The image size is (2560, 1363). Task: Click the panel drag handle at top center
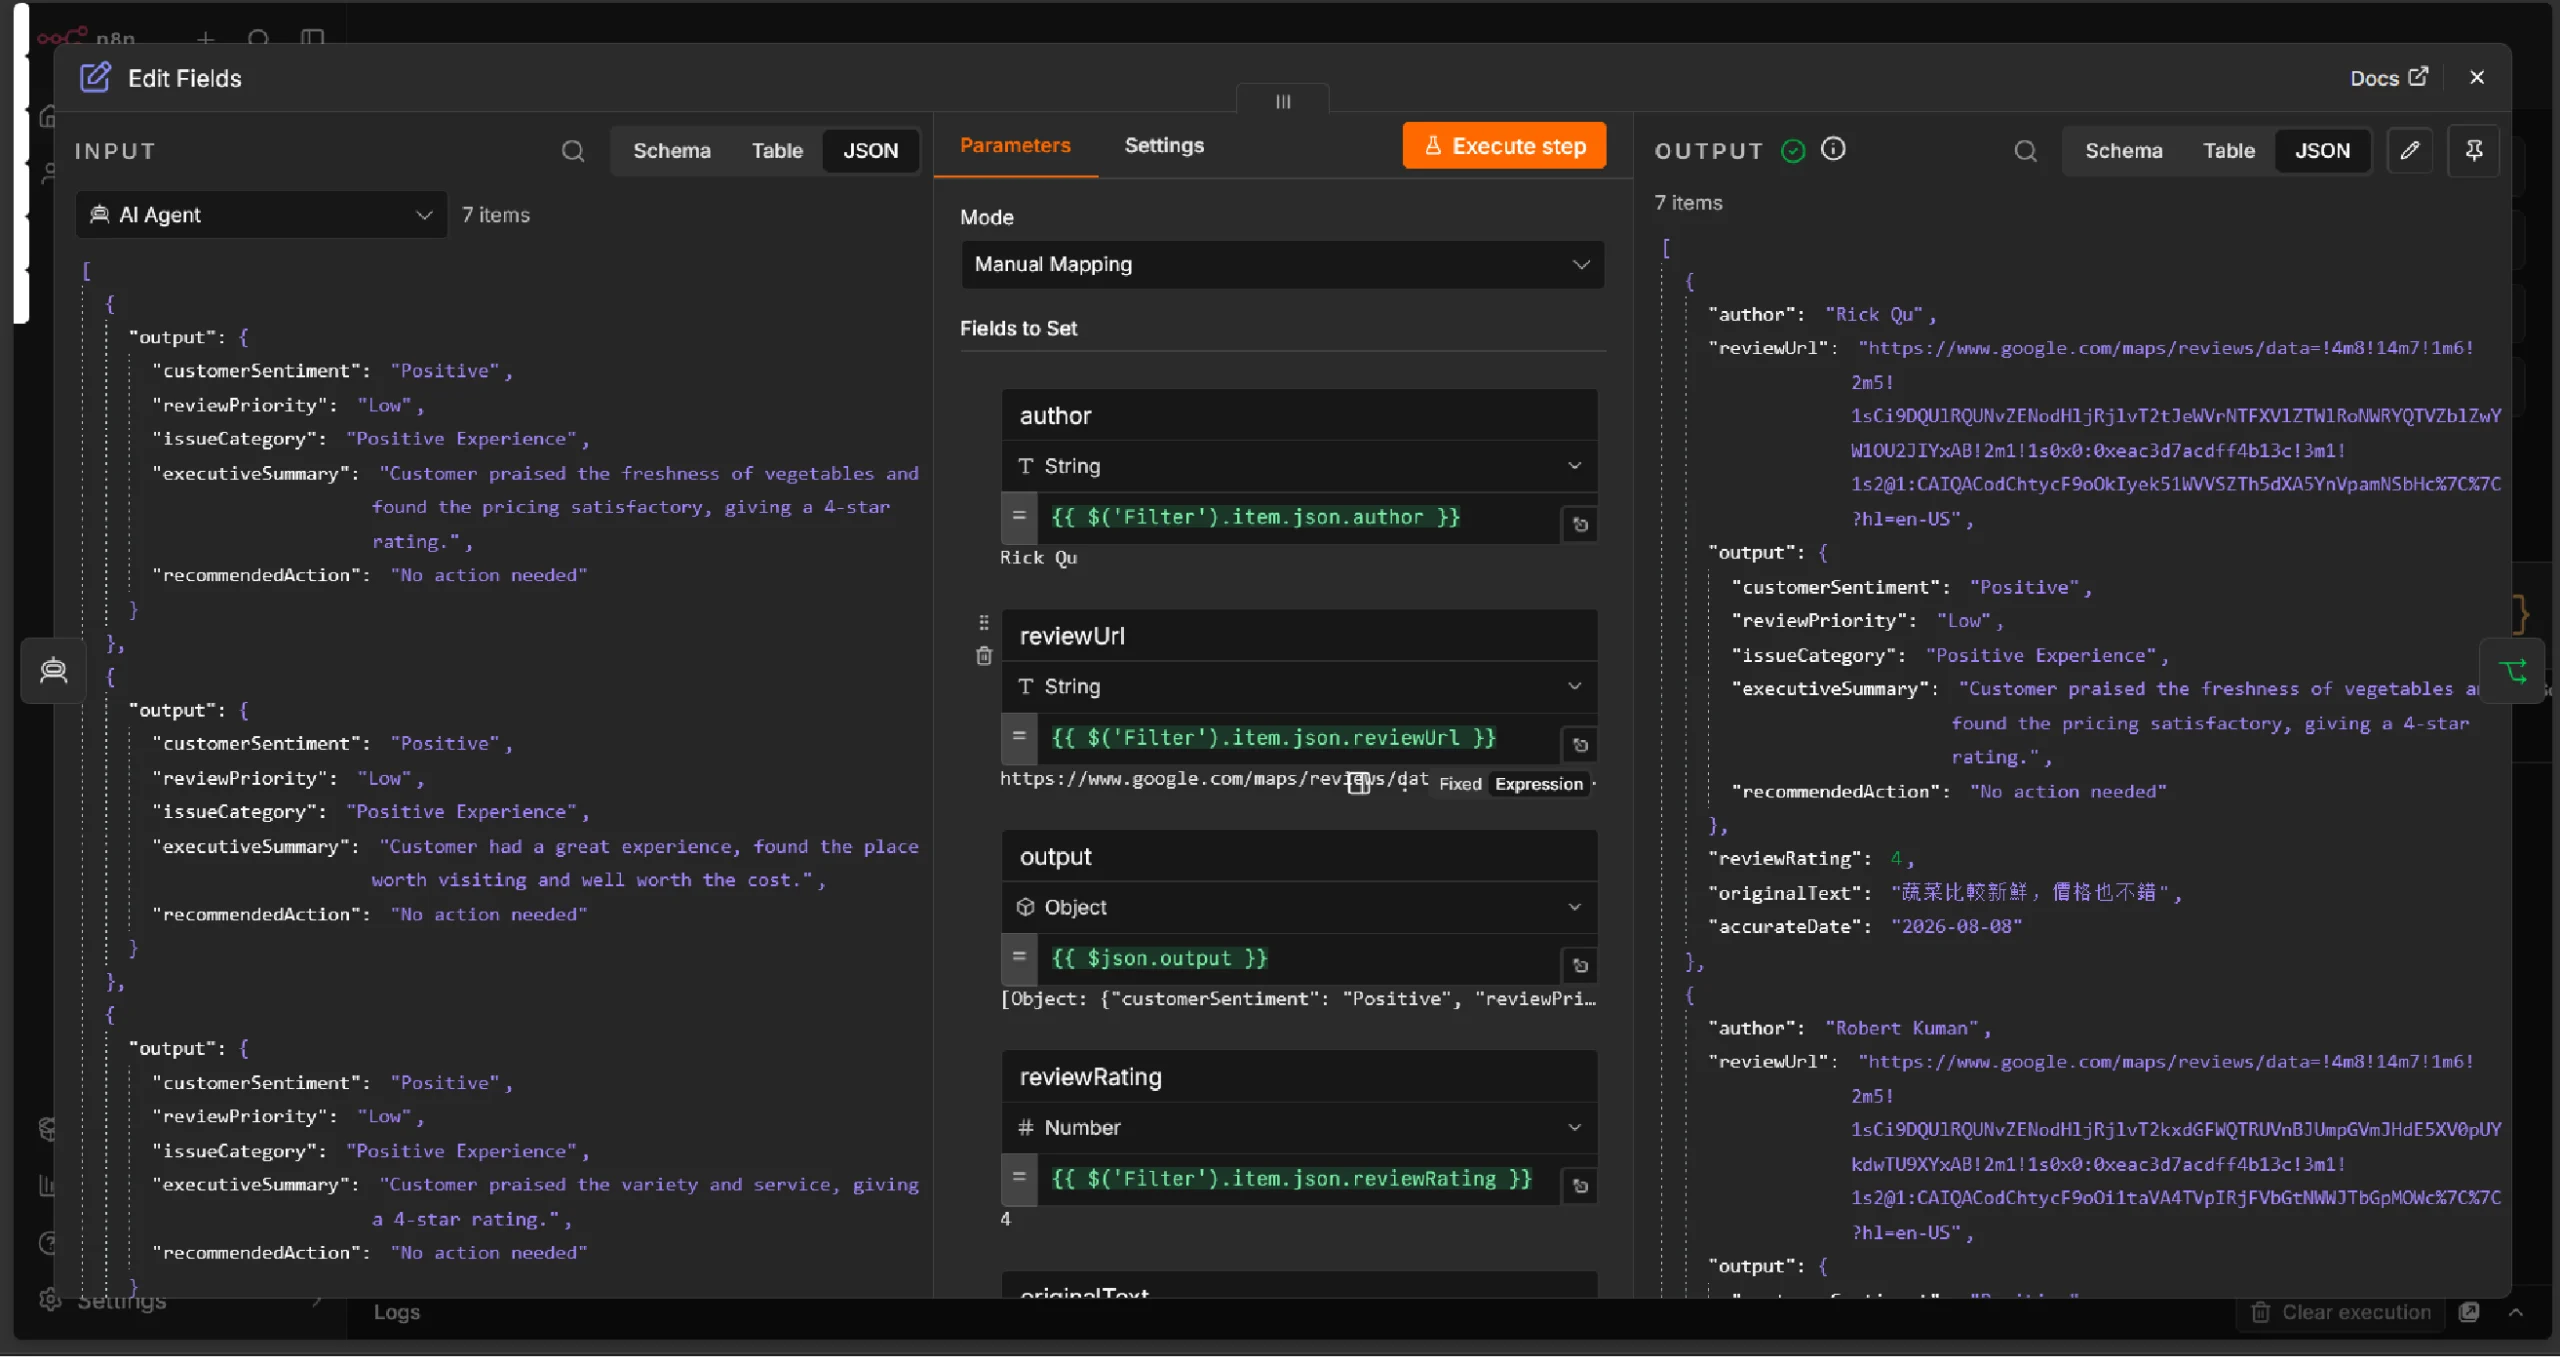point(1283,101)
